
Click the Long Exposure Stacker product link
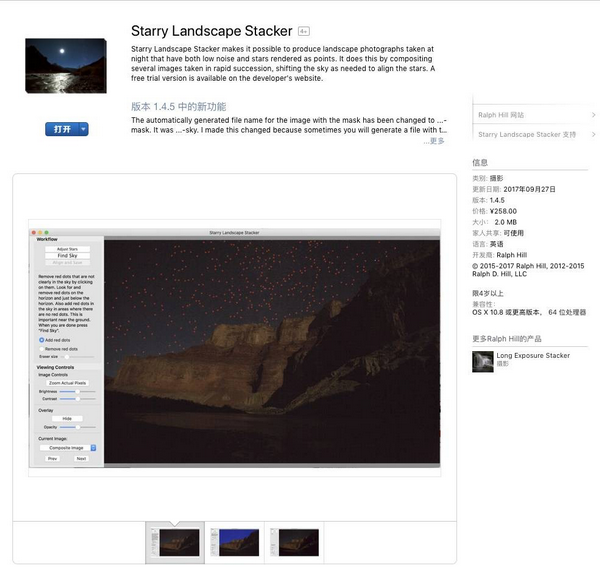533,356
